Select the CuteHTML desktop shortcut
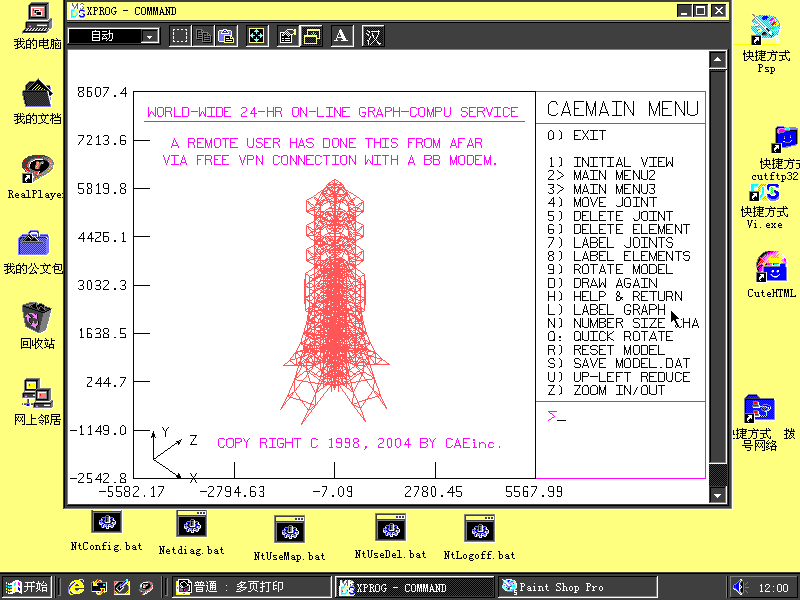800x600 pixels. coord(770,267)
